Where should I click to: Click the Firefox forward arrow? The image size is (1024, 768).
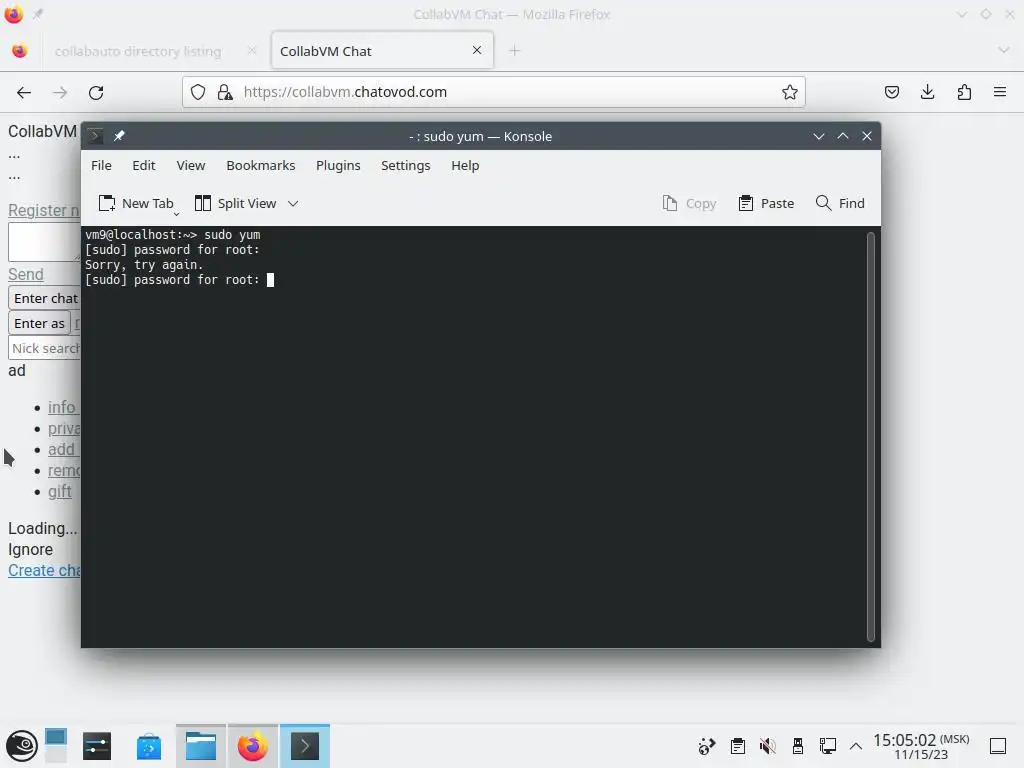coord(60,93)
